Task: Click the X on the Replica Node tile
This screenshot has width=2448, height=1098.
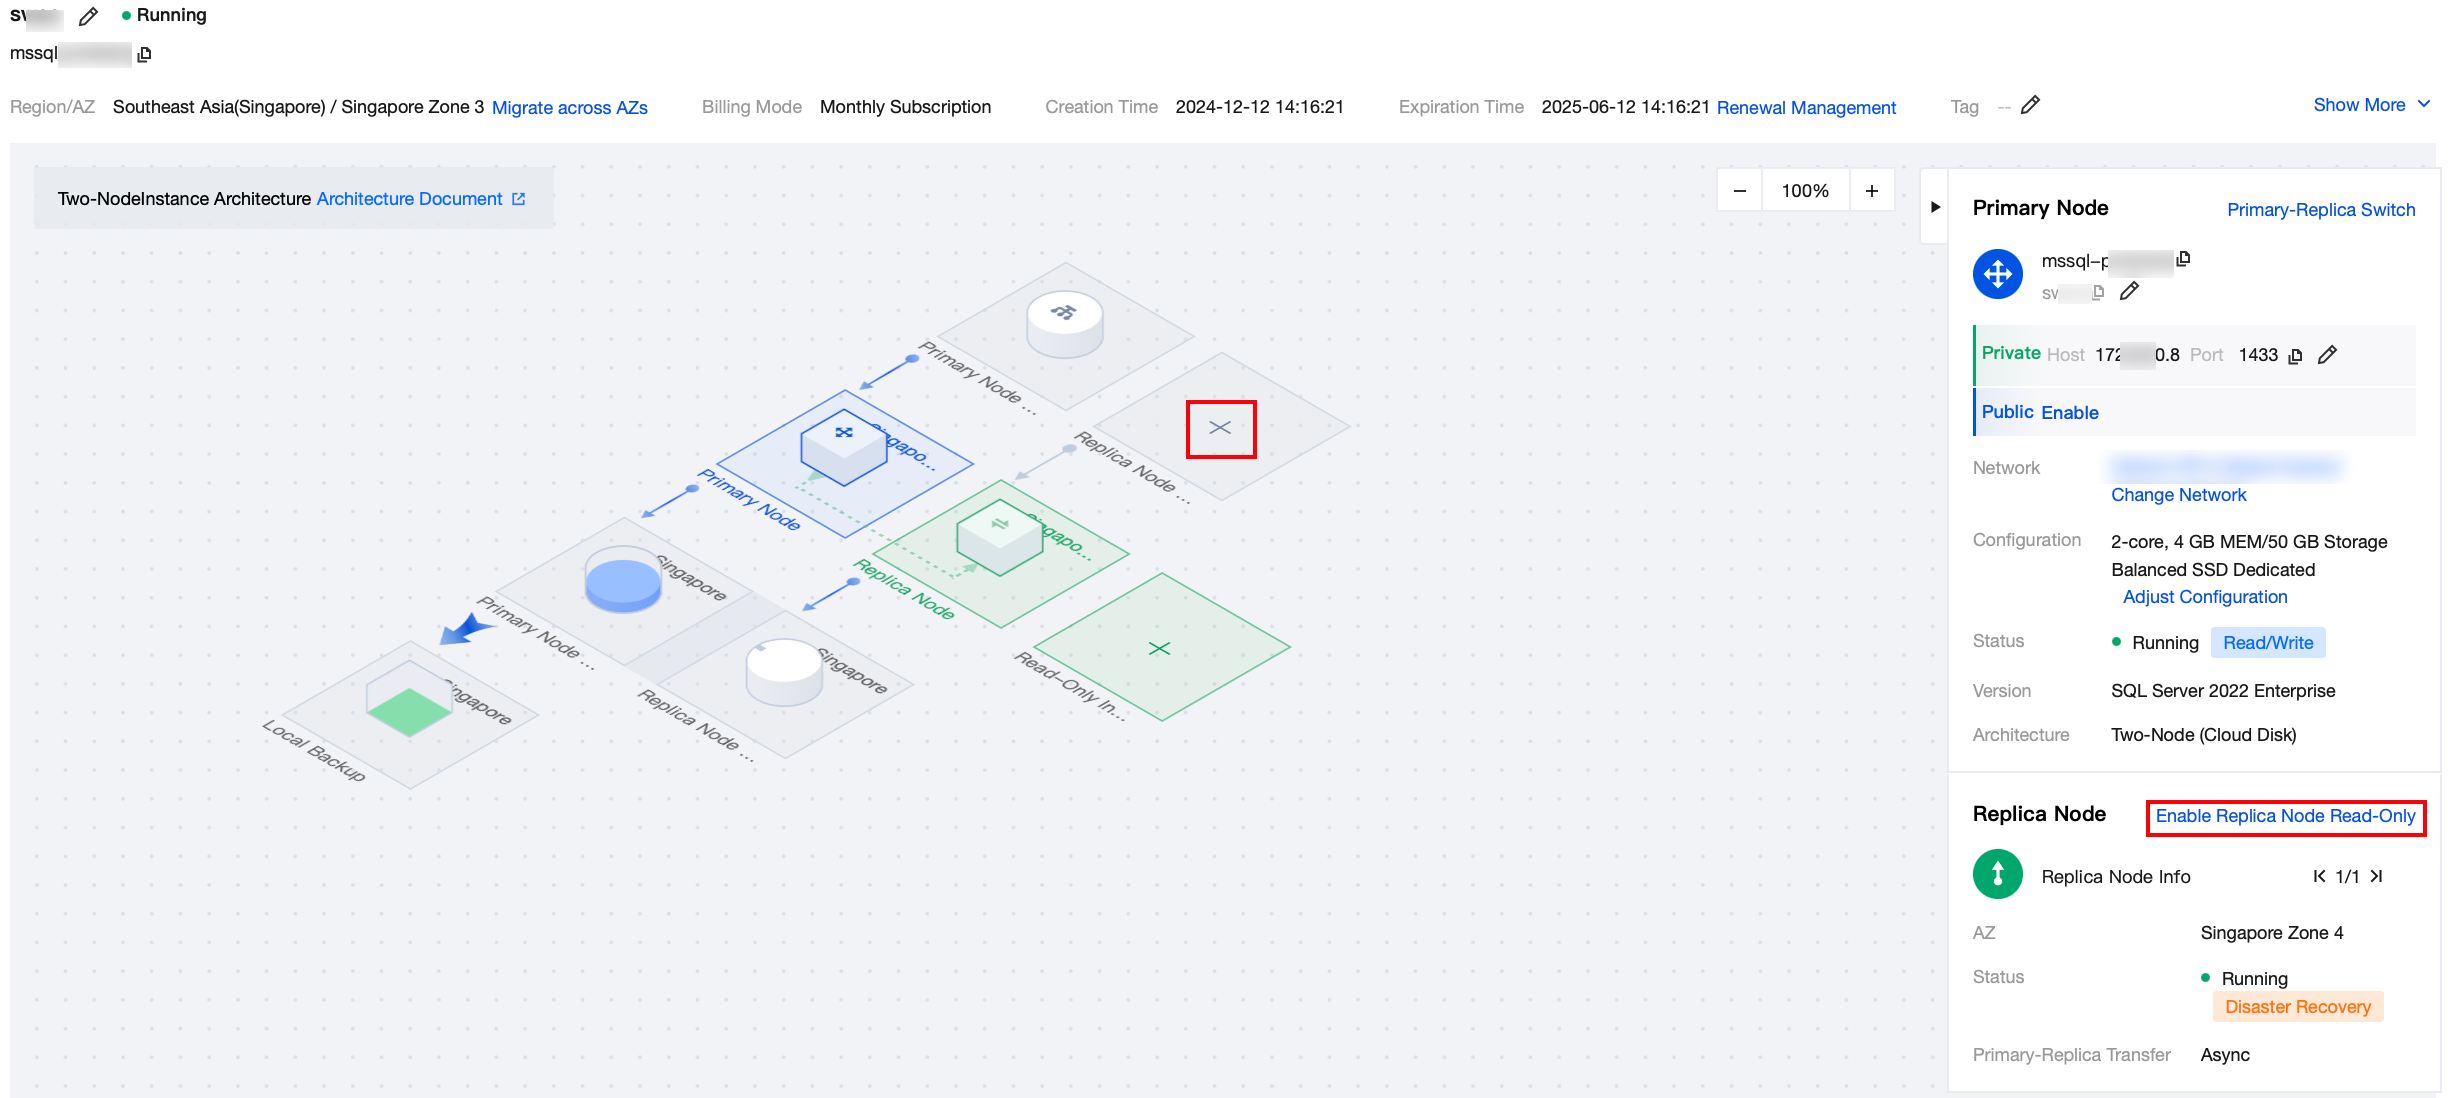Action: [x=1220, y=428]
